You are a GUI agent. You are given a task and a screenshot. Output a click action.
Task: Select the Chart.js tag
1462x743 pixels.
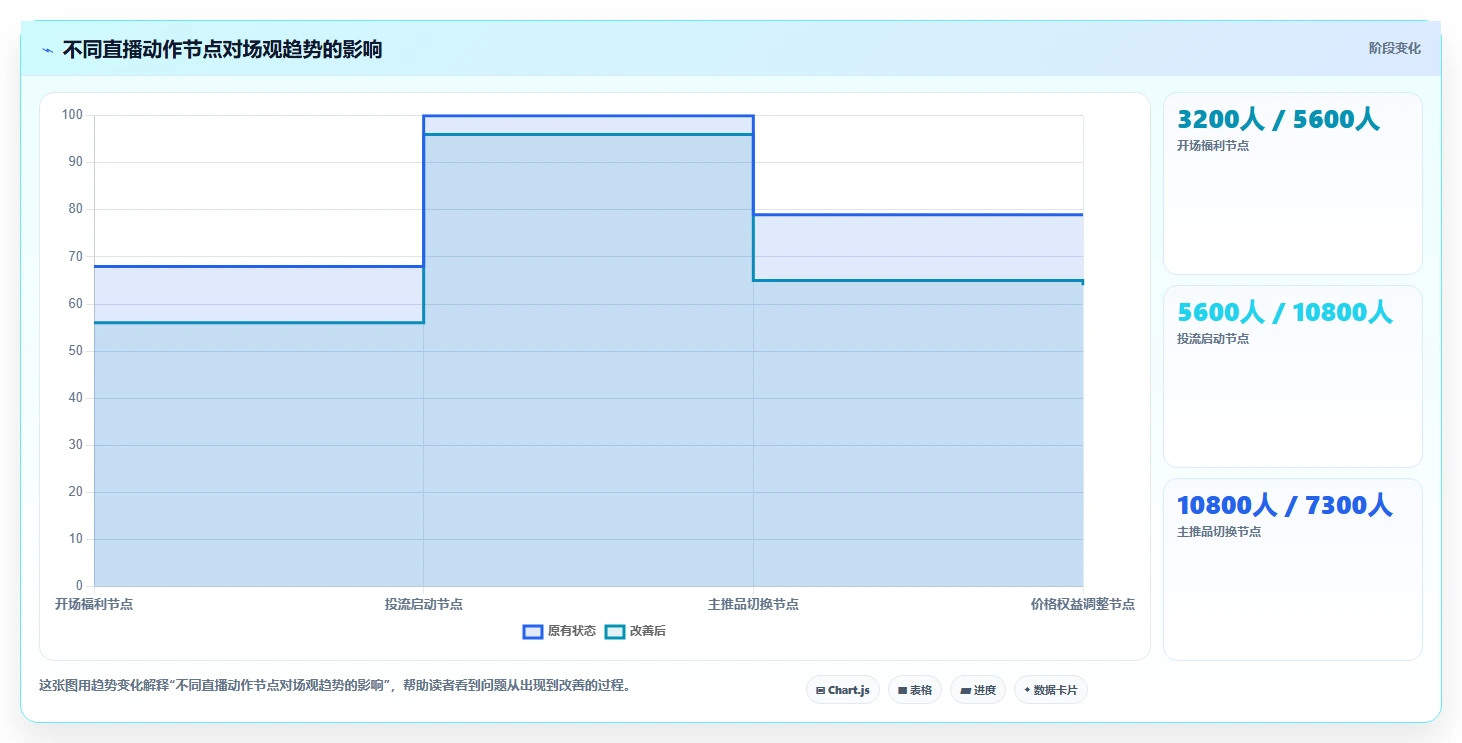coord(843,690)
